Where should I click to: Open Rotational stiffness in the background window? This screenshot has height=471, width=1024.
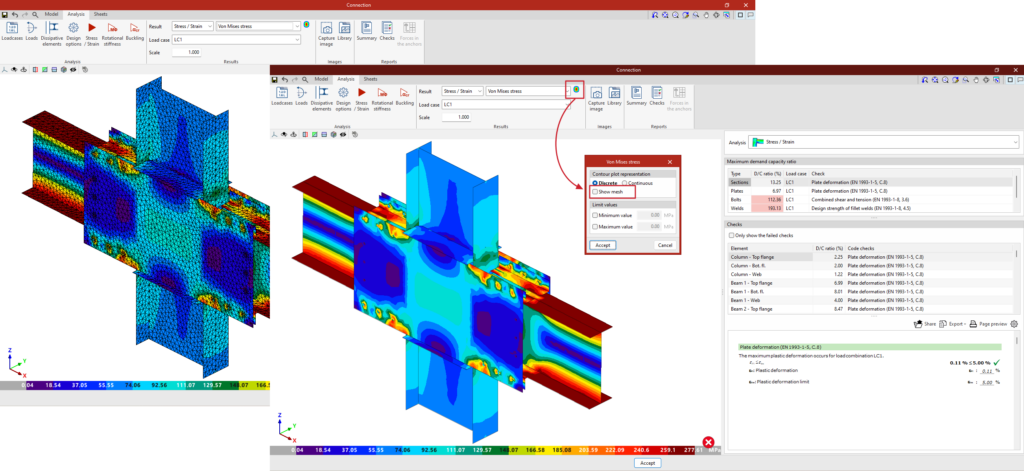(112, 33)
